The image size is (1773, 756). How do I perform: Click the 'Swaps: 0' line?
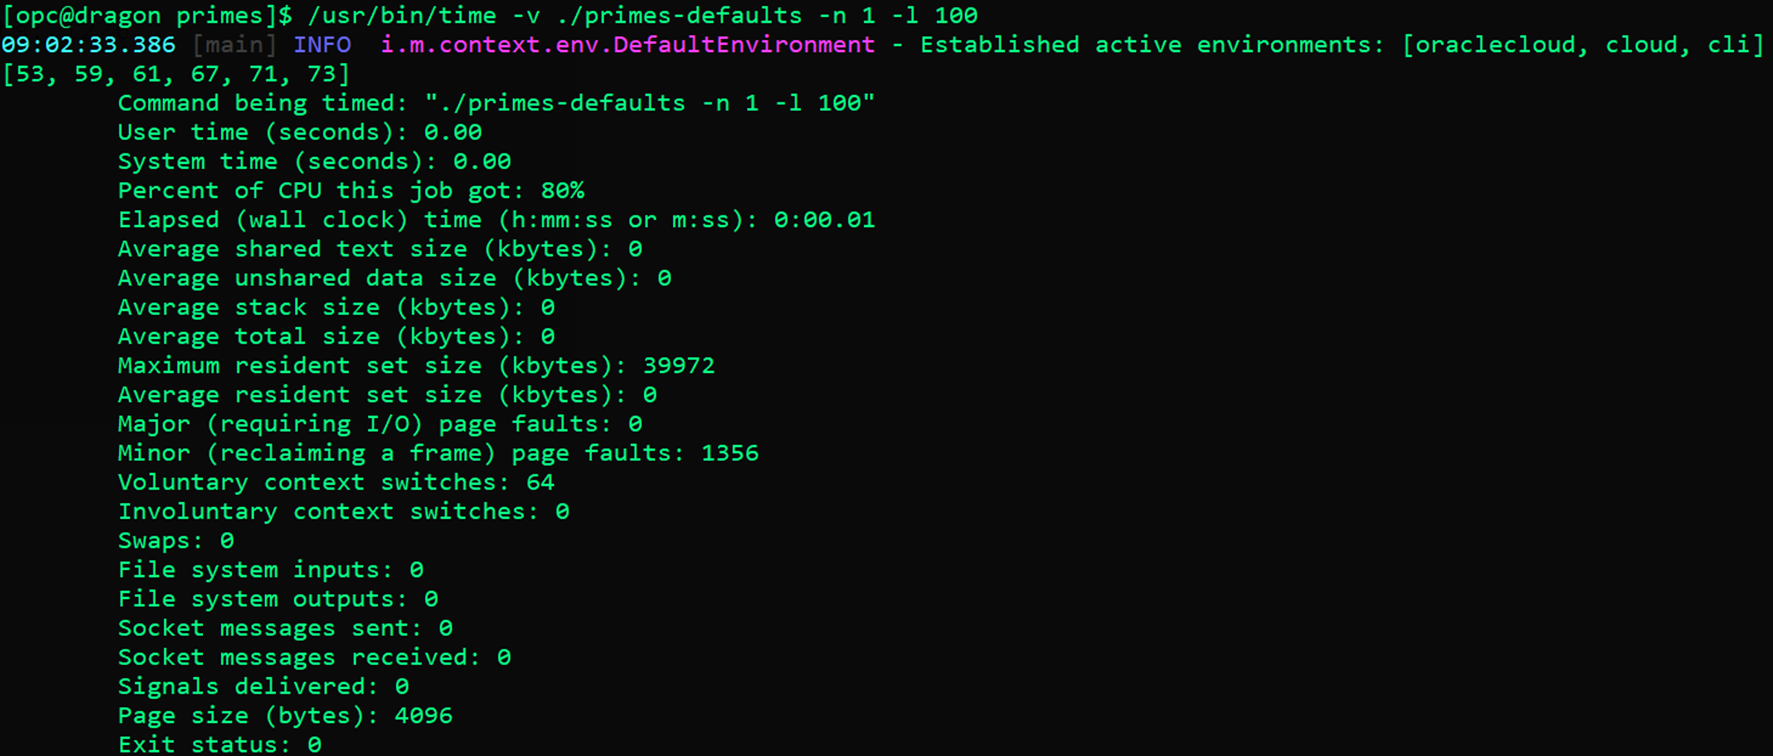point(176,541)
